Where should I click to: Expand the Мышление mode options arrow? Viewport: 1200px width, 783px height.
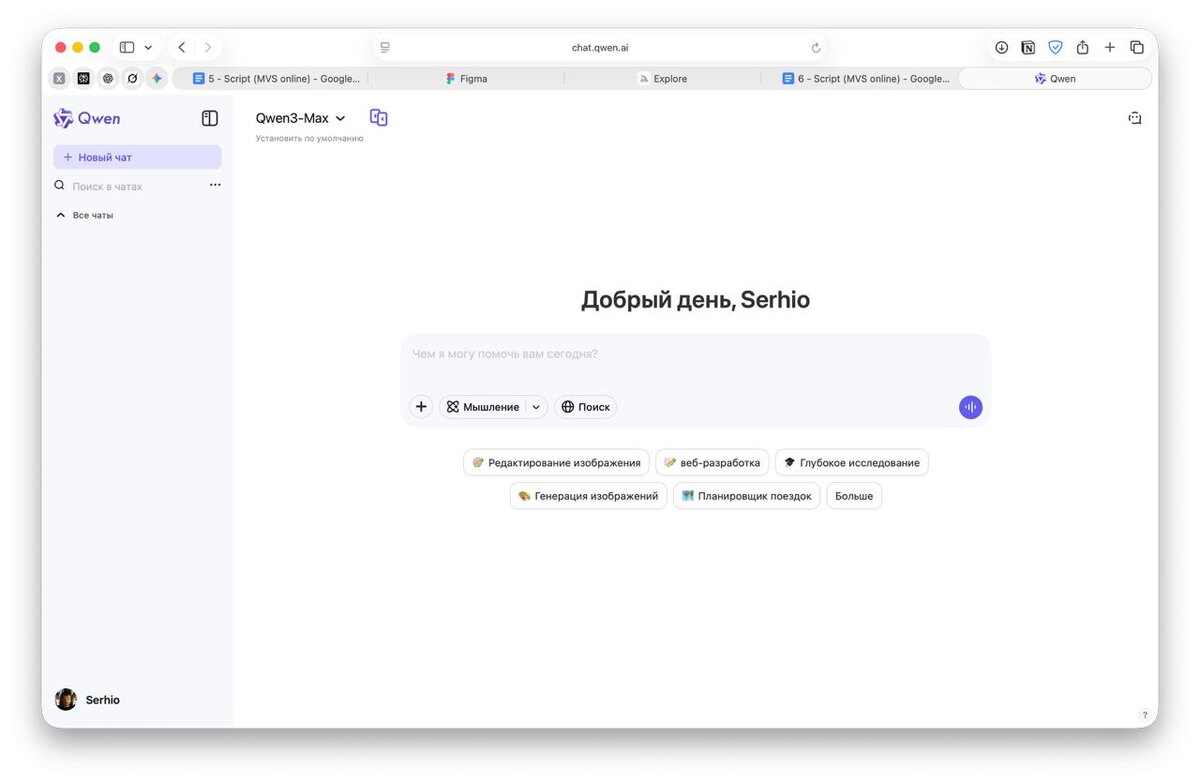tap(536, 407)
